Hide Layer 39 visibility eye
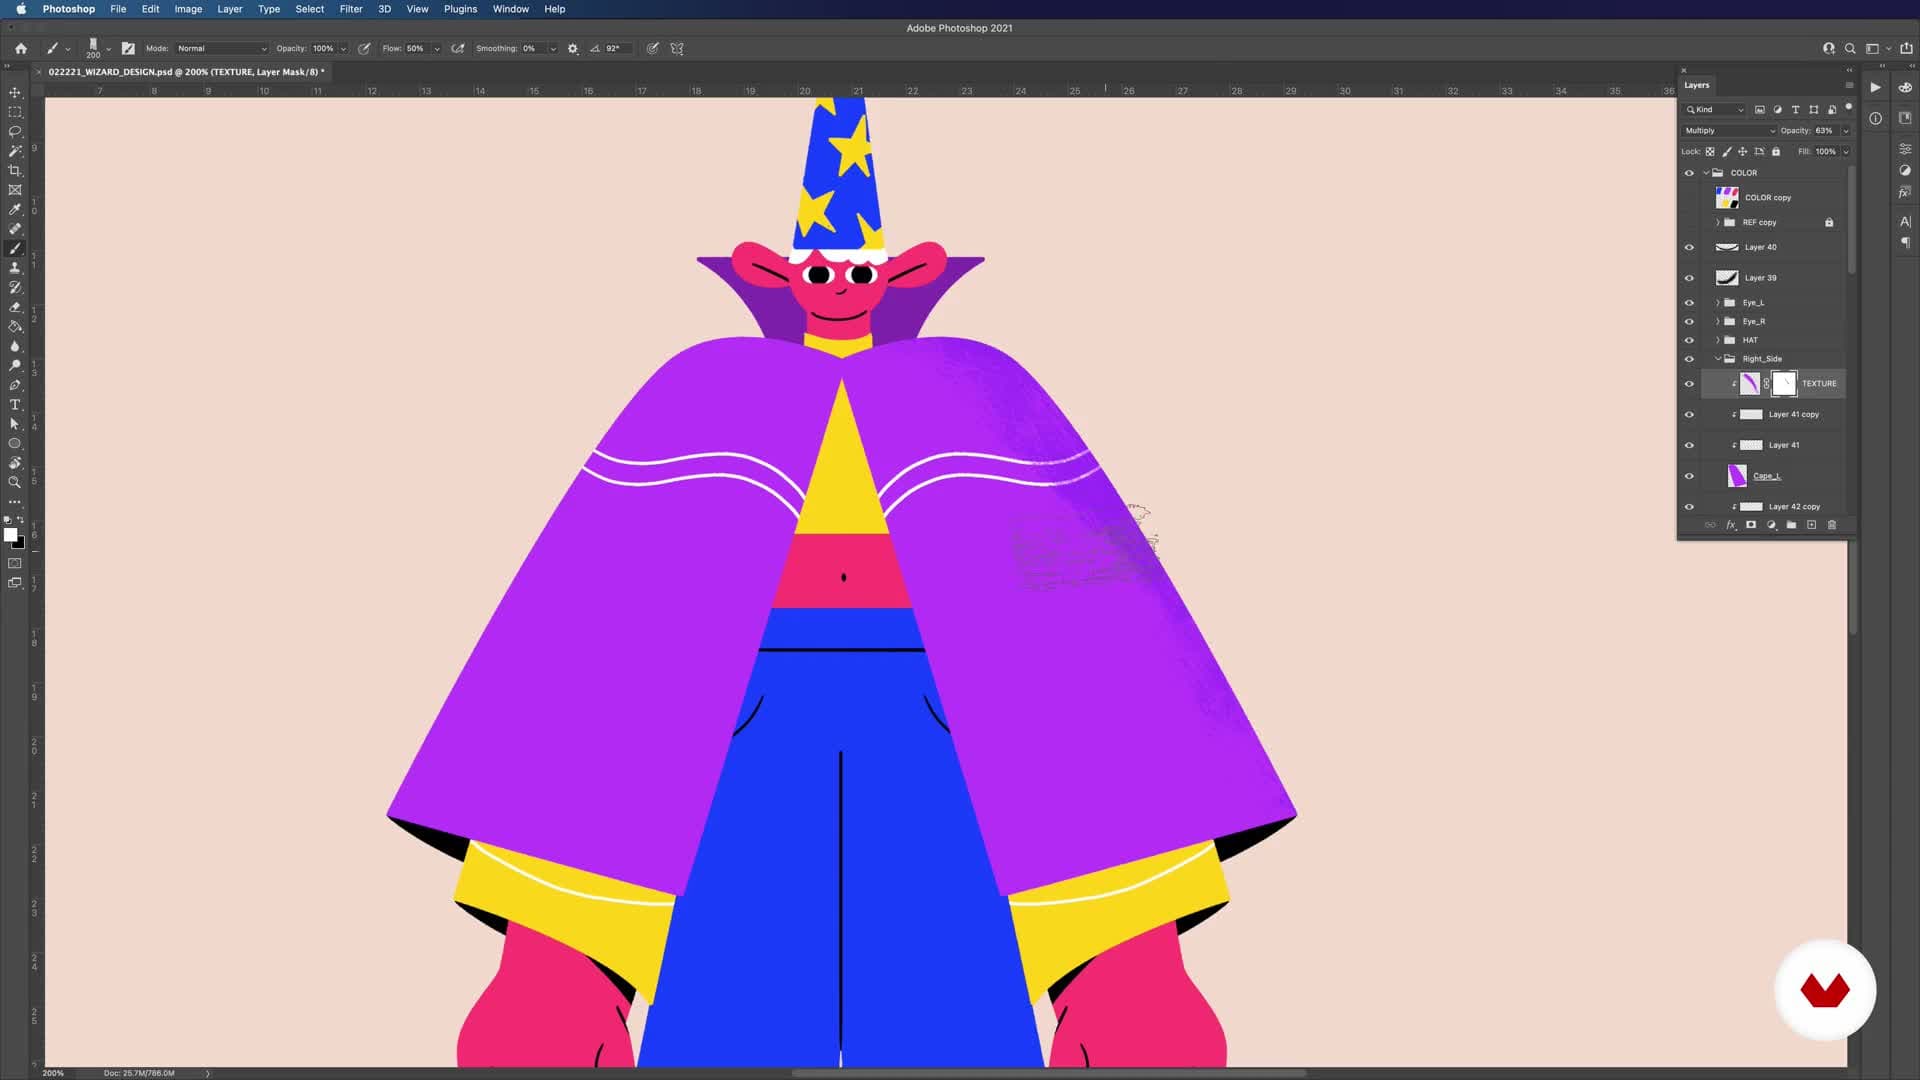Image resolution: width=1920 pixels, height=1080 pixels. (1689, 279)
